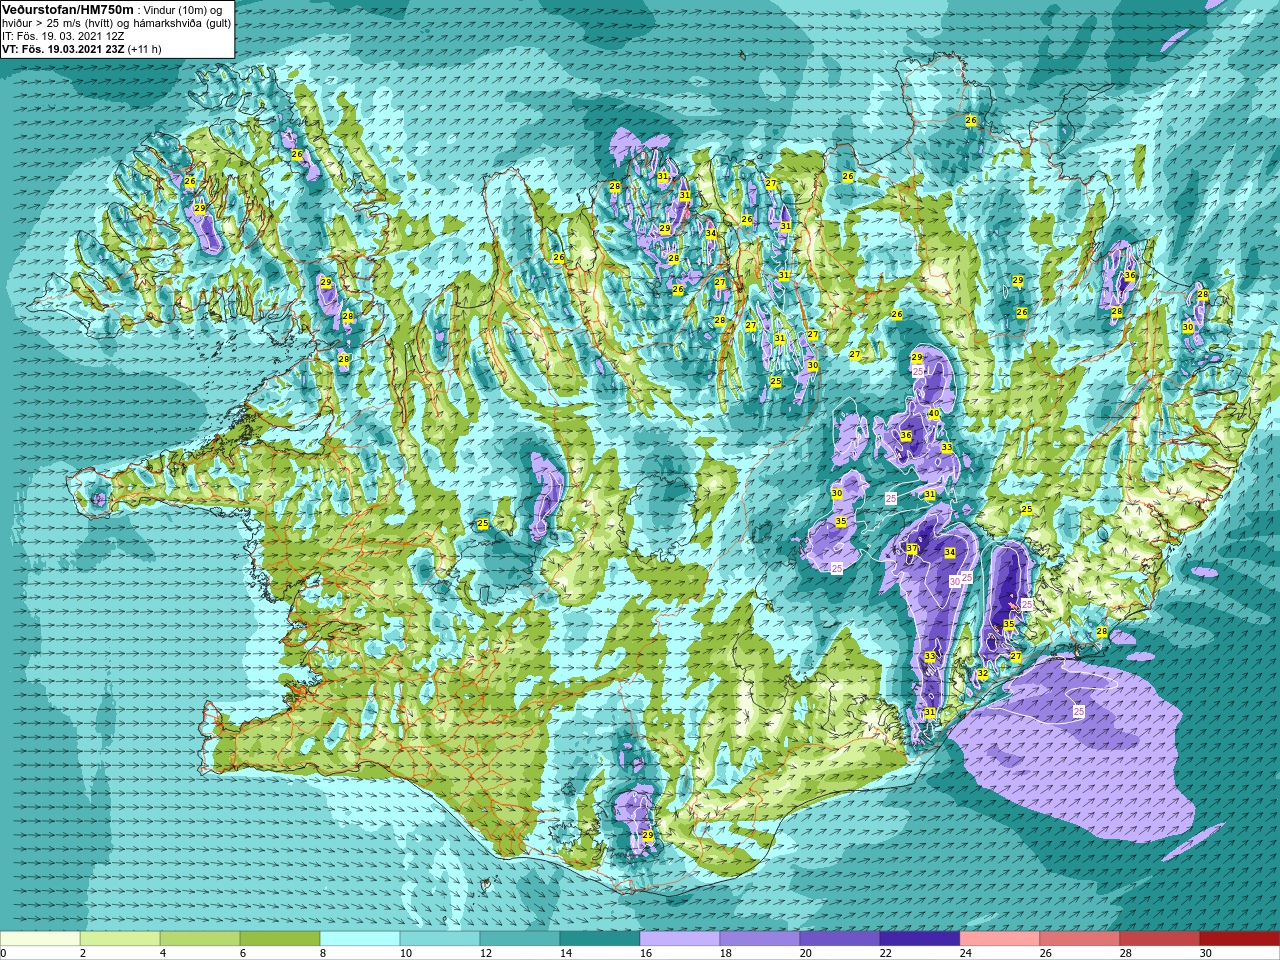This screenshot has height=960, width=1280.
Task: Pick the 24–26 m/s light pink legend swatch
Action: [1000, 939]
